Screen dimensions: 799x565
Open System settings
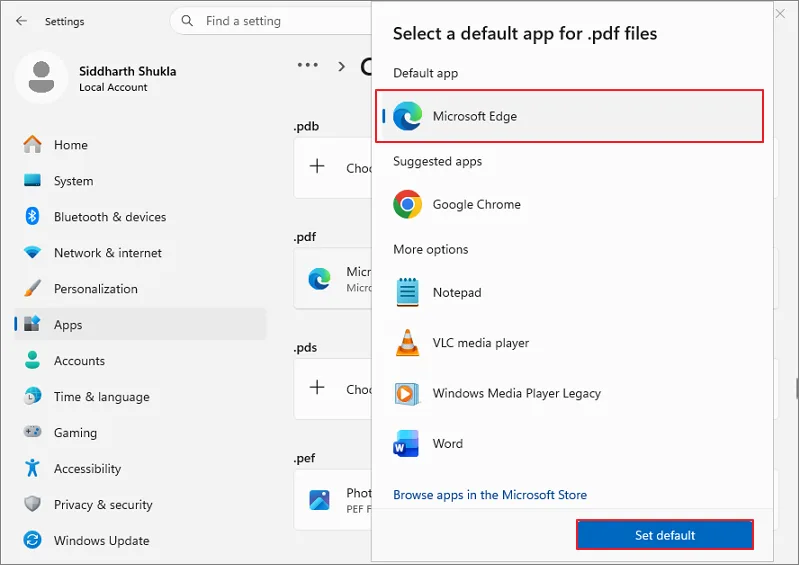[140, 181]
